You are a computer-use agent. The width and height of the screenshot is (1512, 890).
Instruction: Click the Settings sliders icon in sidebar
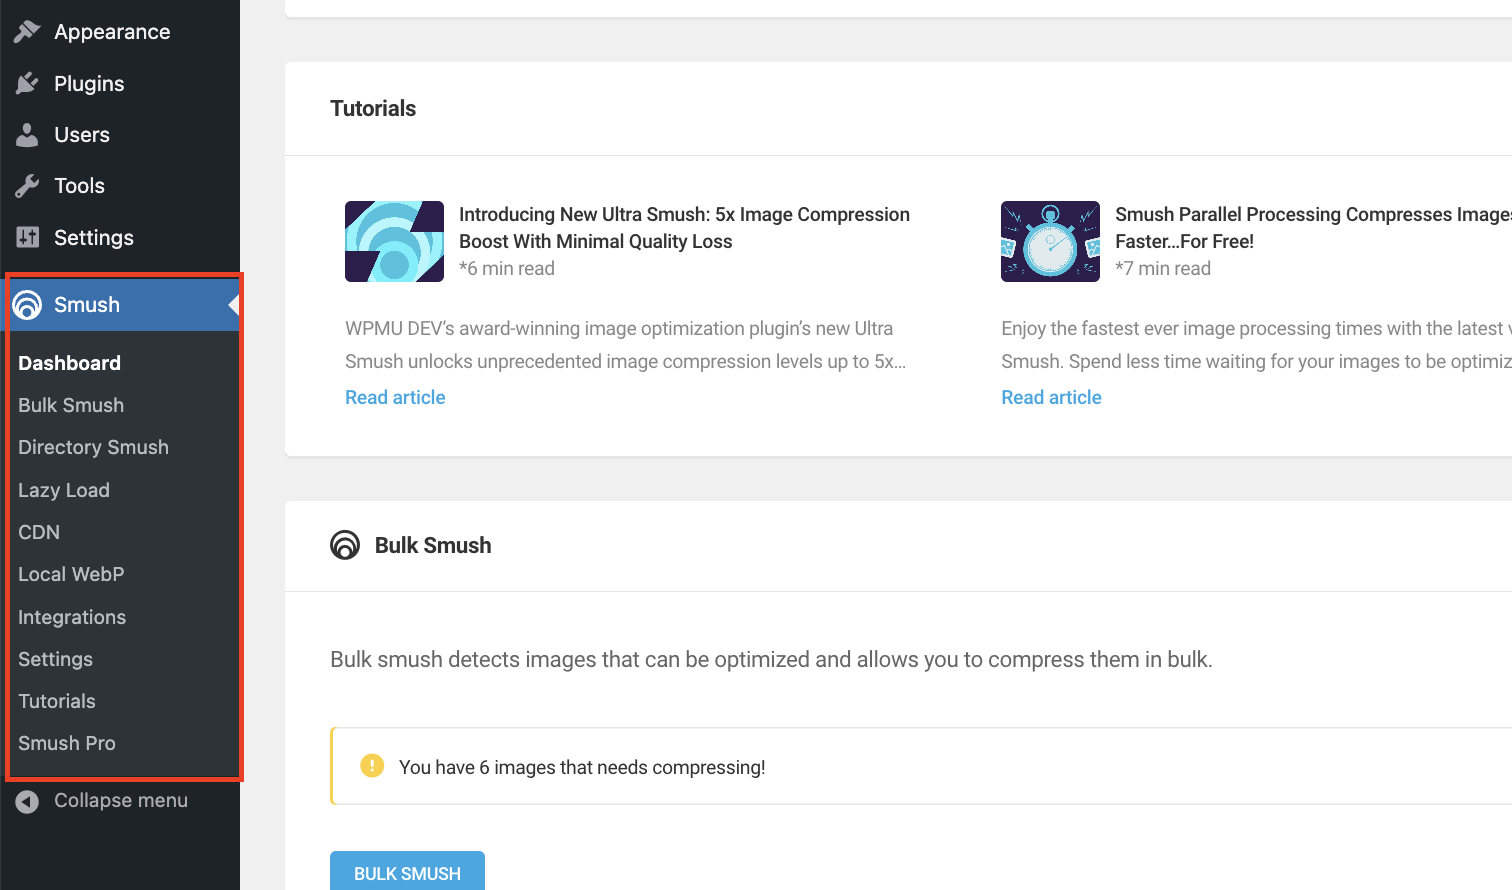click(x=27, y=237)
